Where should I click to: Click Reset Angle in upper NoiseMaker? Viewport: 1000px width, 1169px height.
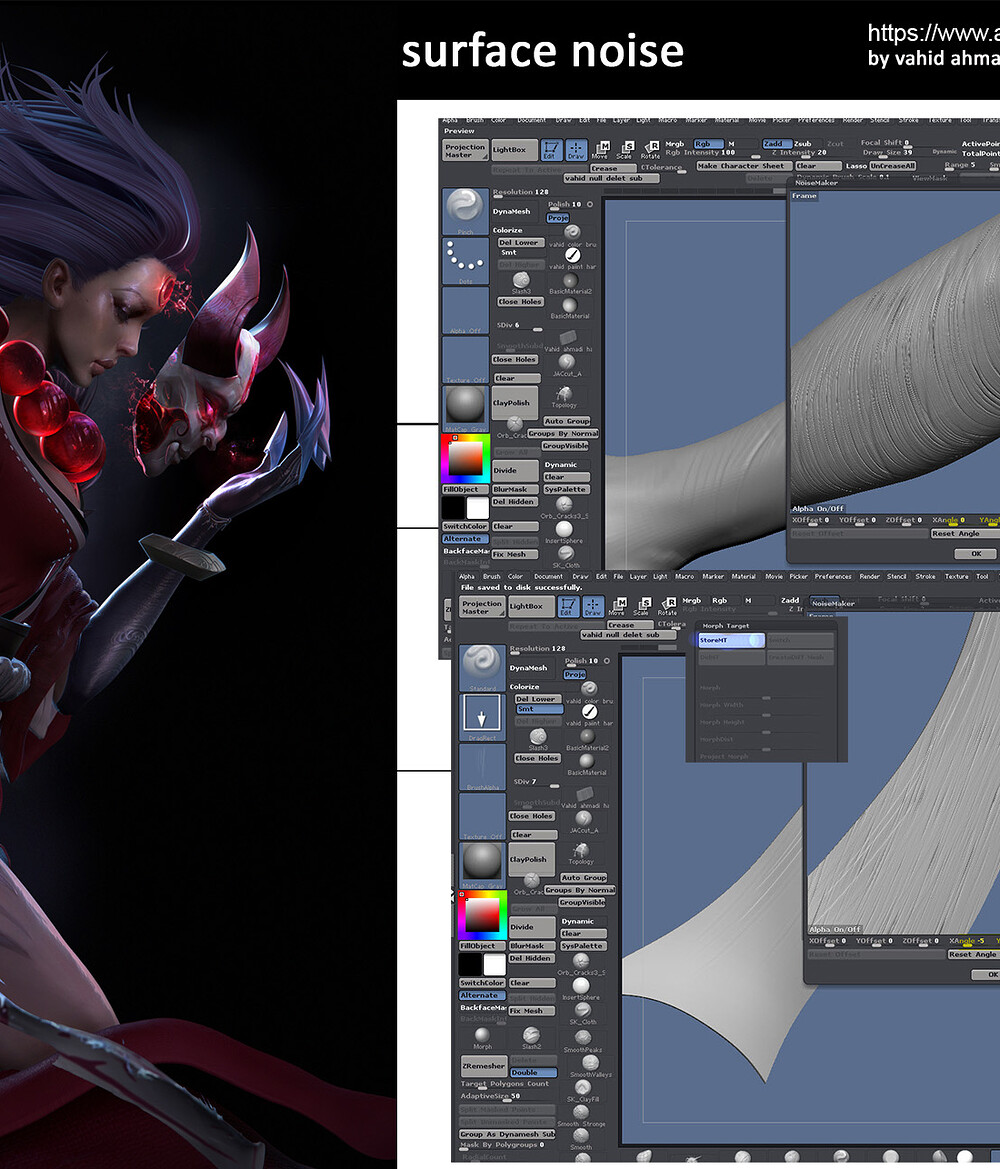pos(964,533)
